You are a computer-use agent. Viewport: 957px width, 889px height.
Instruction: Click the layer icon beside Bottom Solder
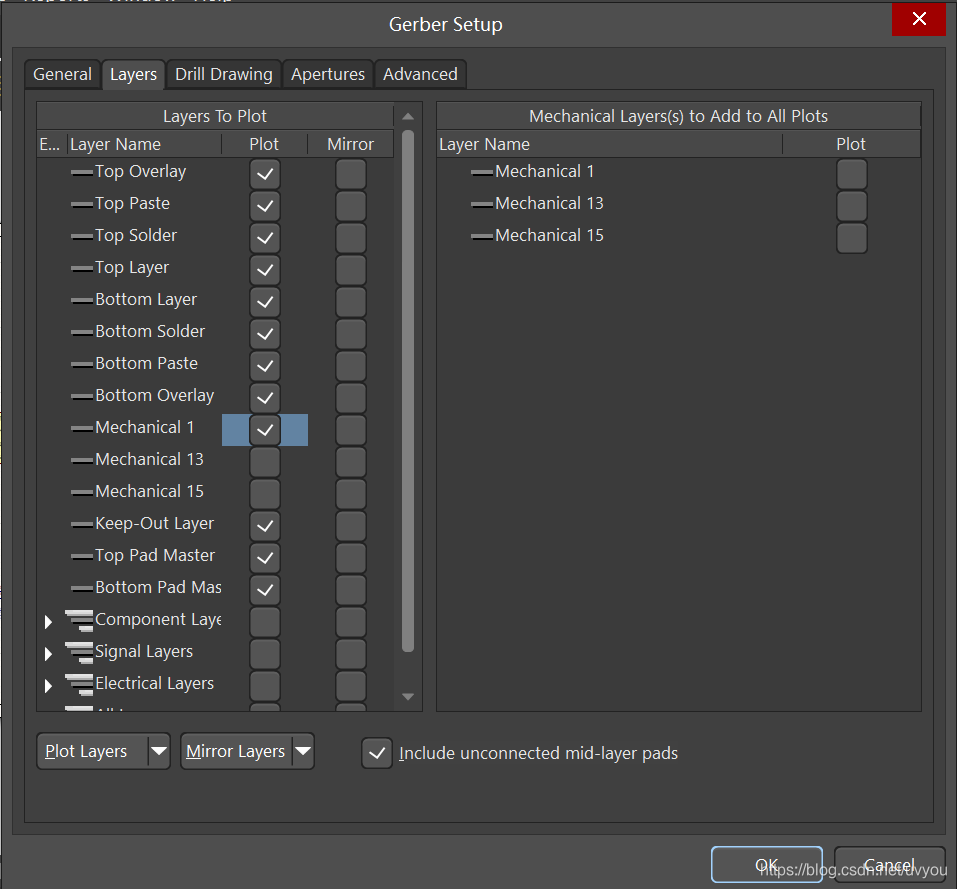[x=81, y=332]
